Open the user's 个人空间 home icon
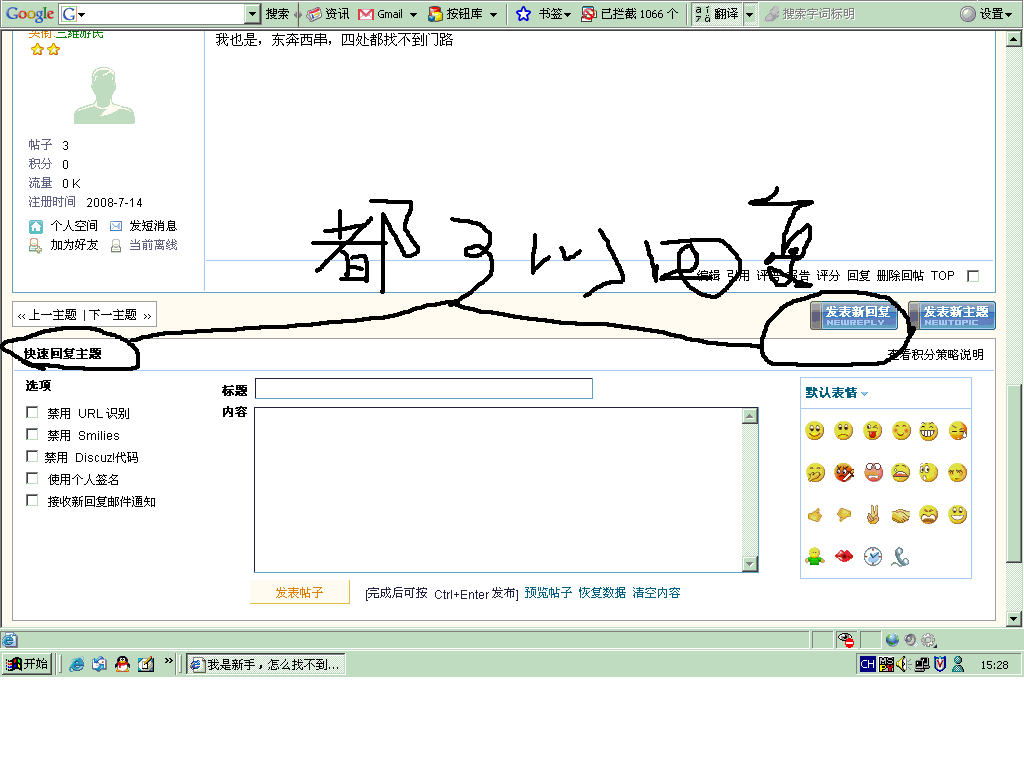This screenshot has width=1024, height=768. click(x=34, y=226)
